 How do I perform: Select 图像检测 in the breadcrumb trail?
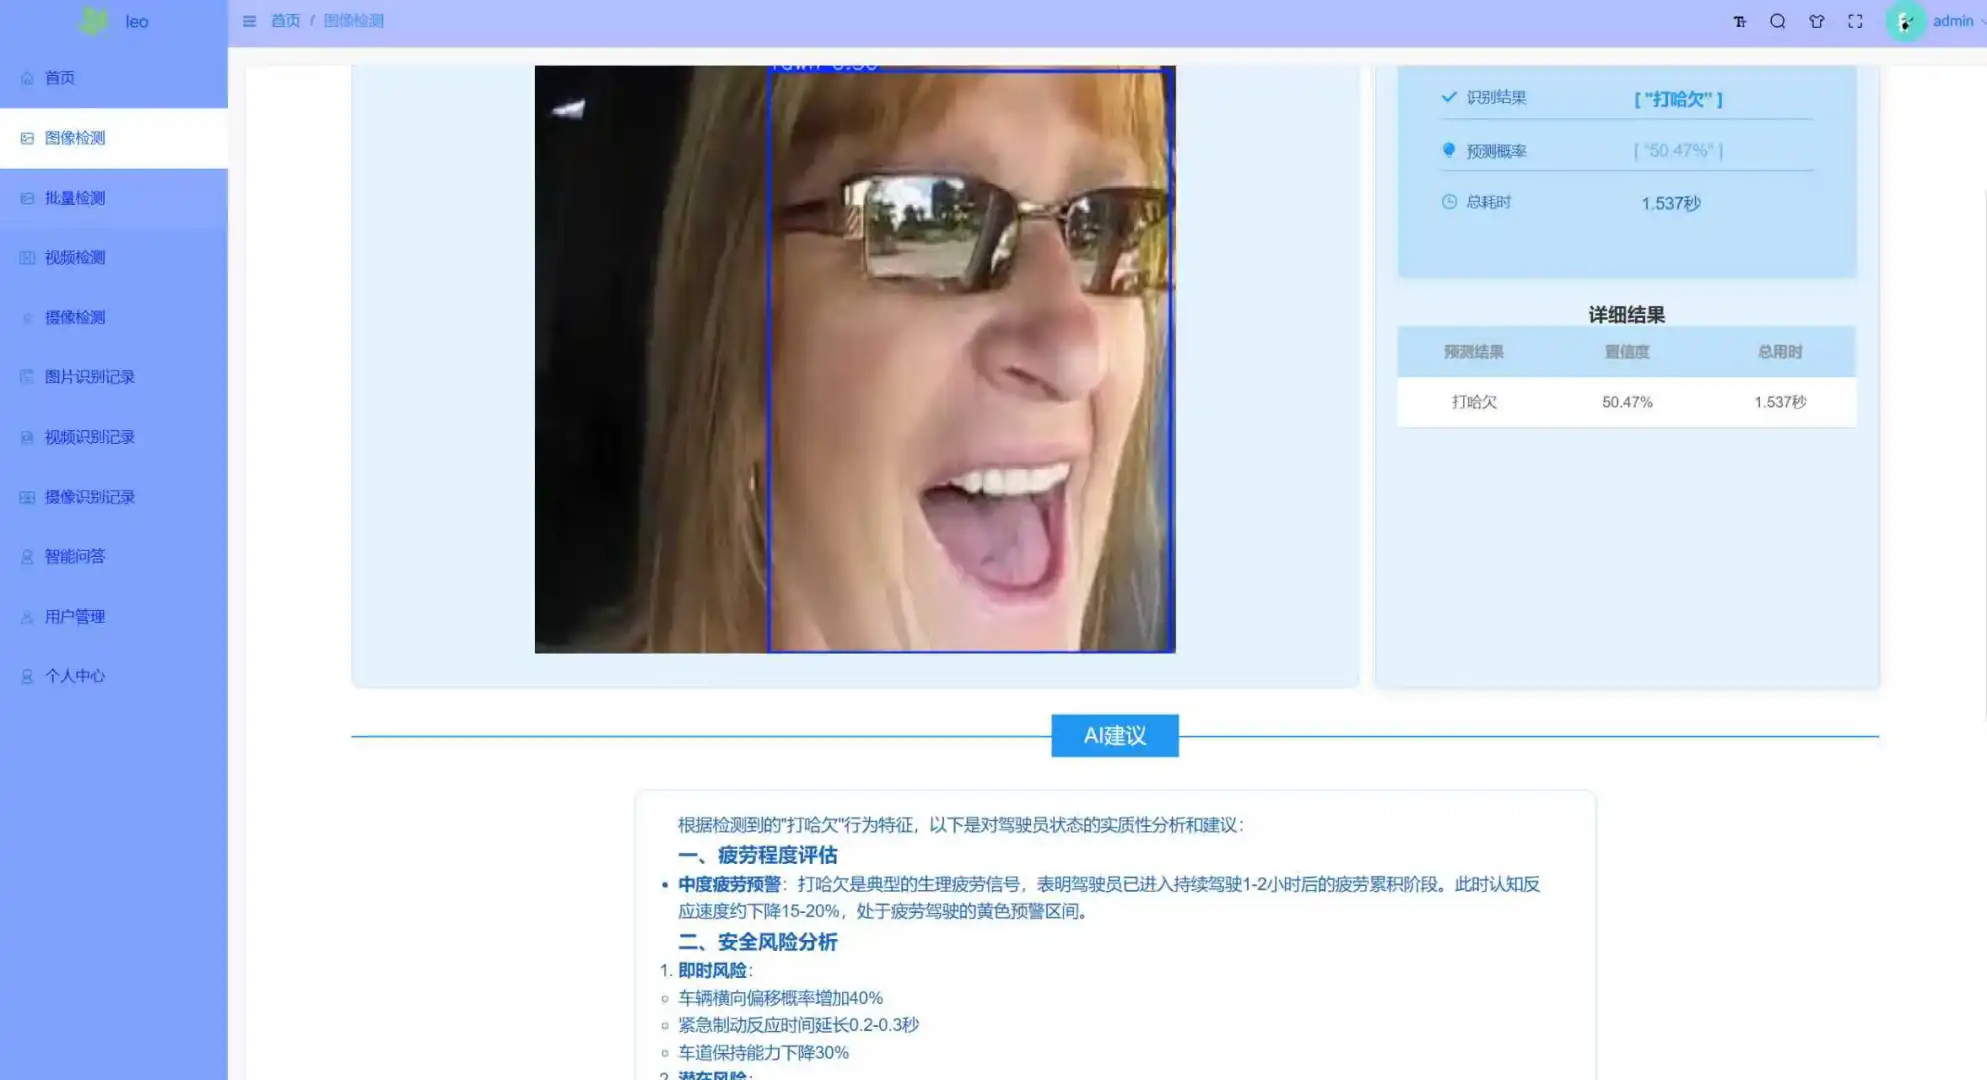352,20
